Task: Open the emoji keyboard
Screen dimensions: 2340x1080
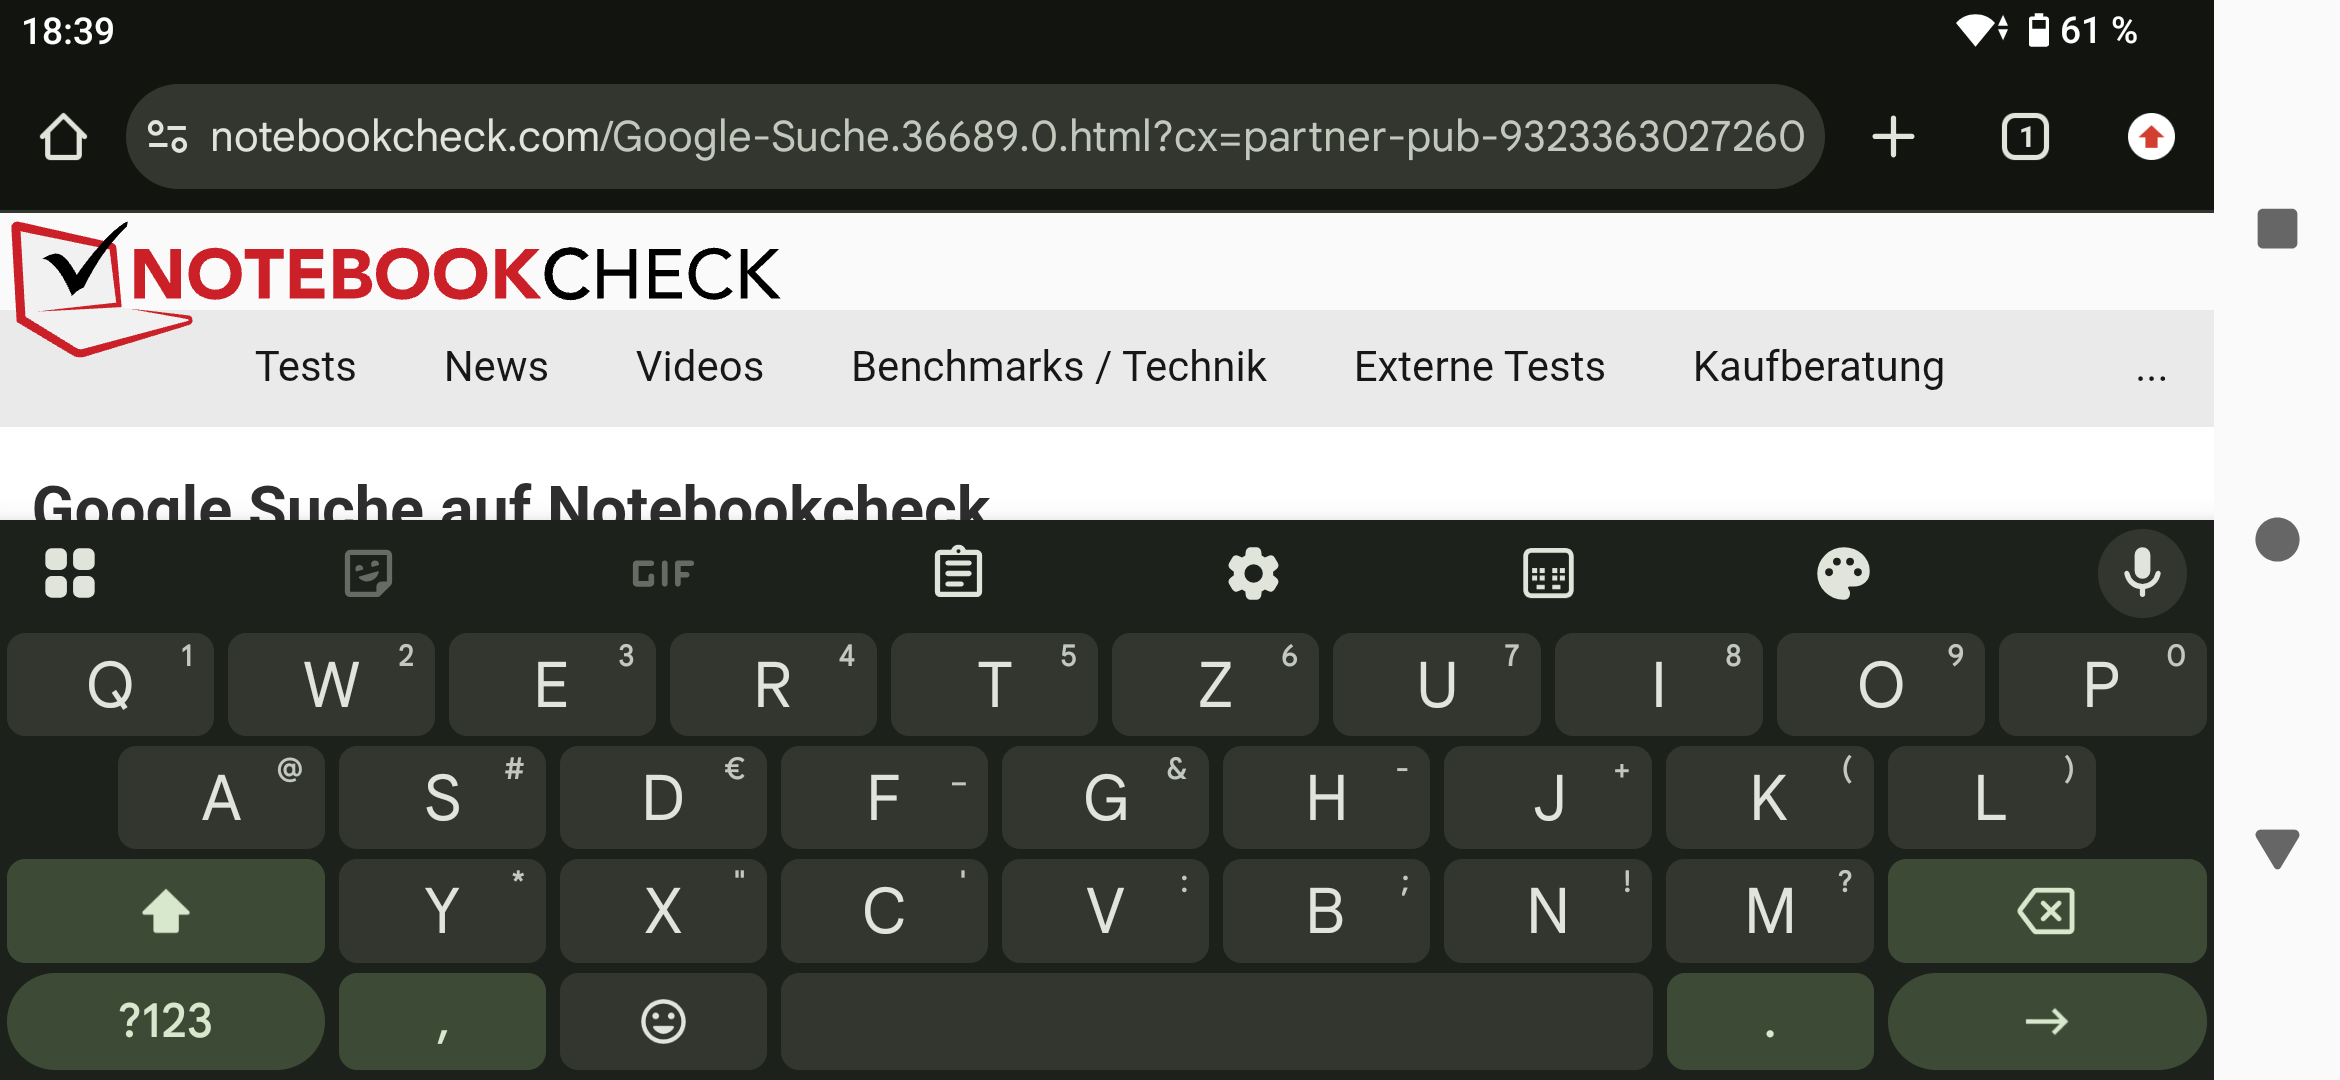Action: click(x=663, y=1021)
